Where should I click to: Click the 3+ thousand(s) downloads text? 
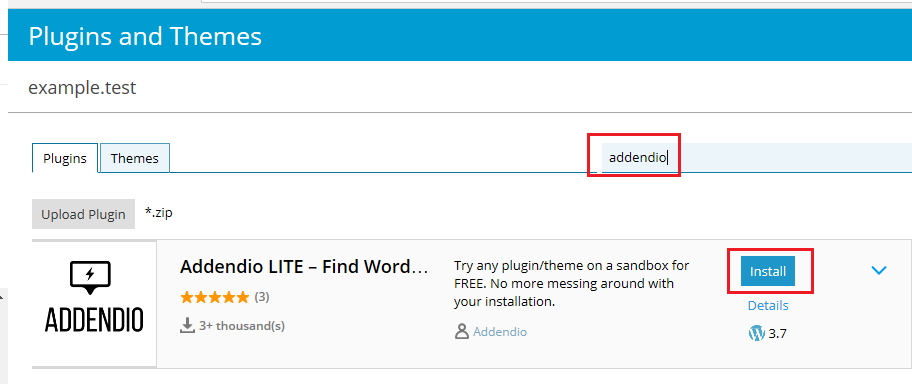click(x=242, y=326)
